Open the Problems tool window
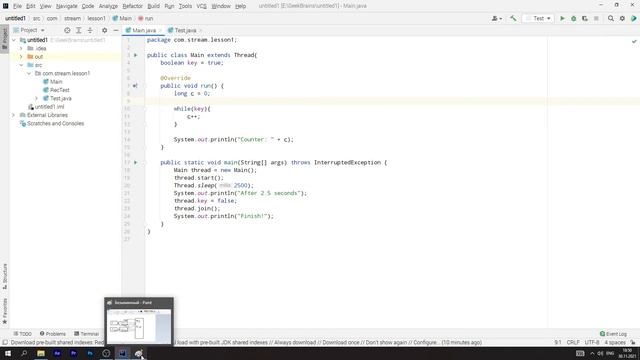The width and height of the screenshot is (640, 360). click(53, 334)
